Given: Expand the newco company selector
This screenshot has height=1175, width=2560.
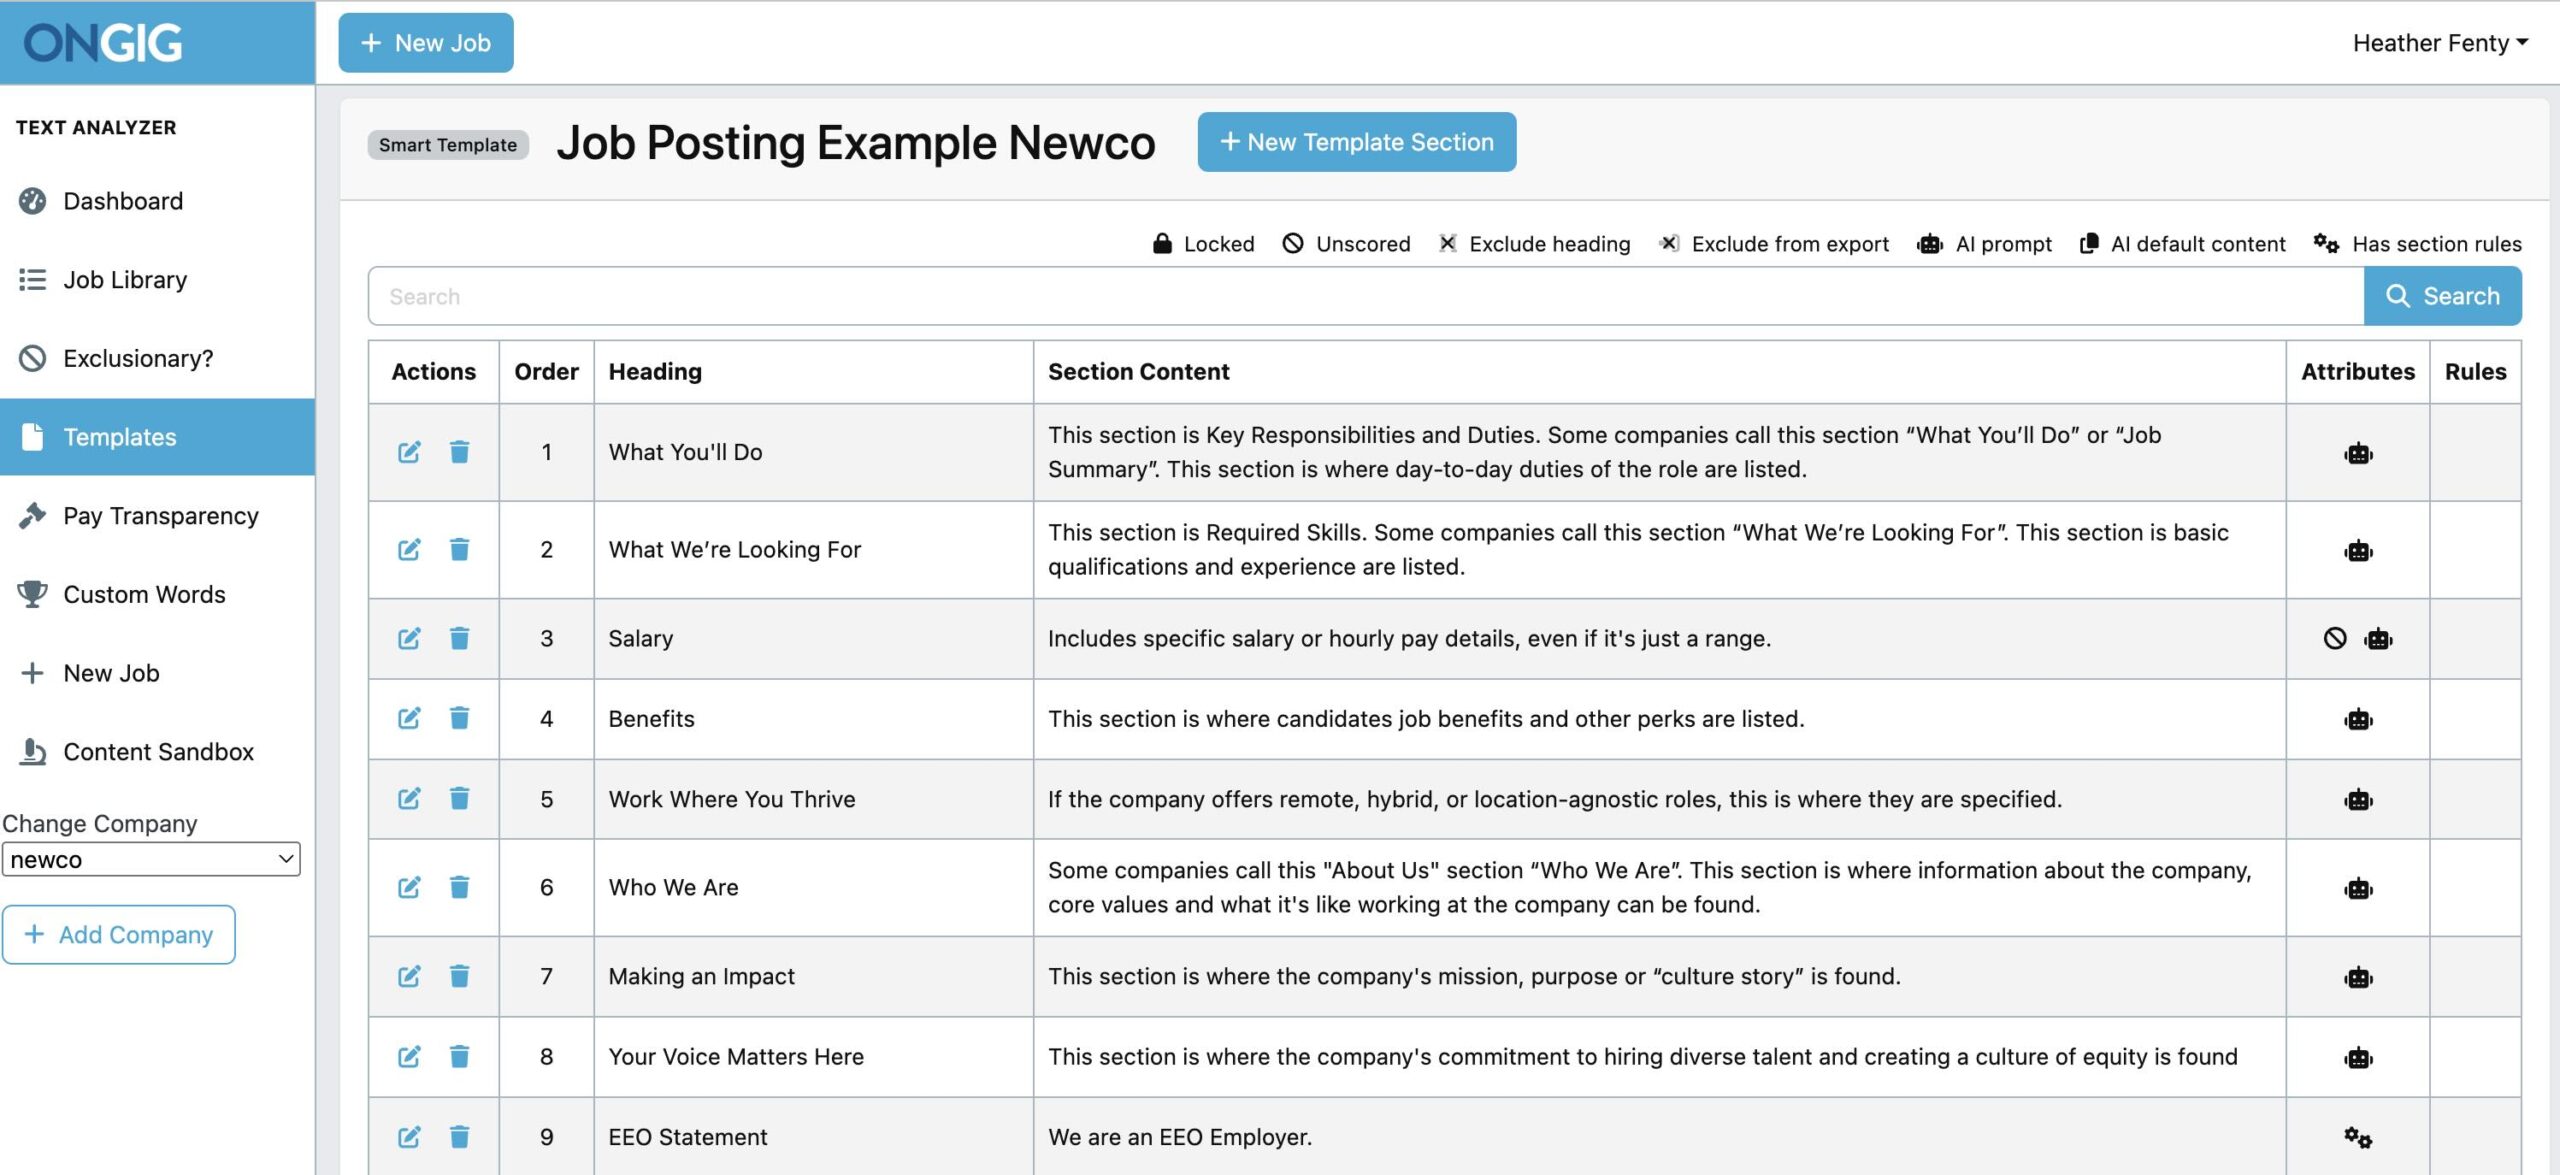Looking at the screenshot, I should click(151, 858).
